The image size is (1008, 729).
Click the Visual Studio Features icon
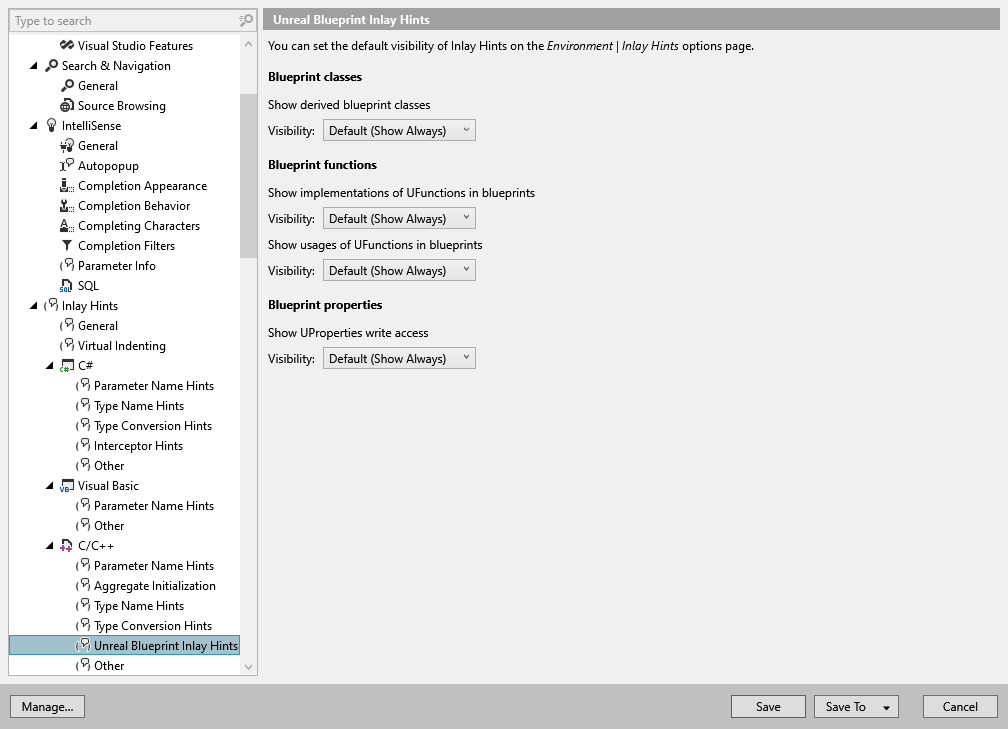click(x=67, y=45)
